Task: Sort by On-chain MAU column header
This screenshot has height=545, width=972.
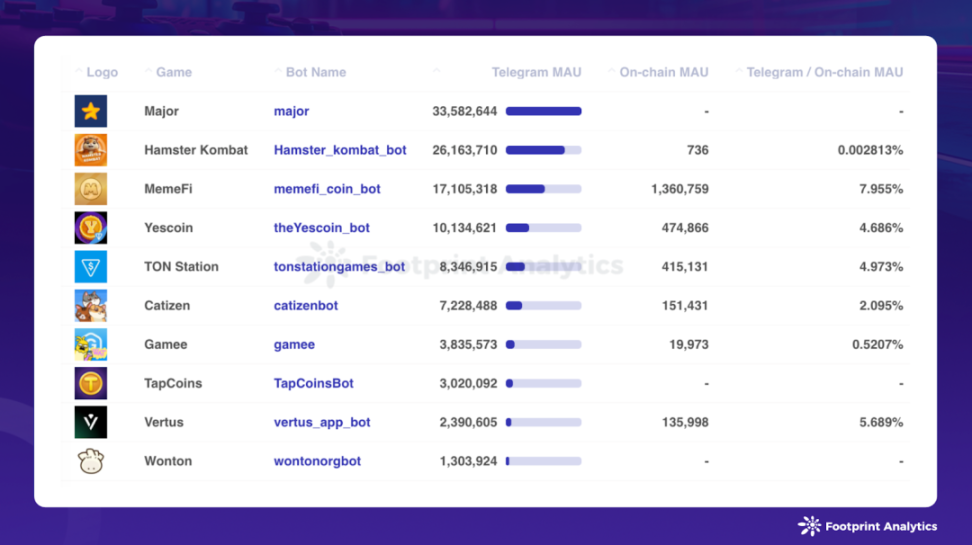Action: coord(664,72)
